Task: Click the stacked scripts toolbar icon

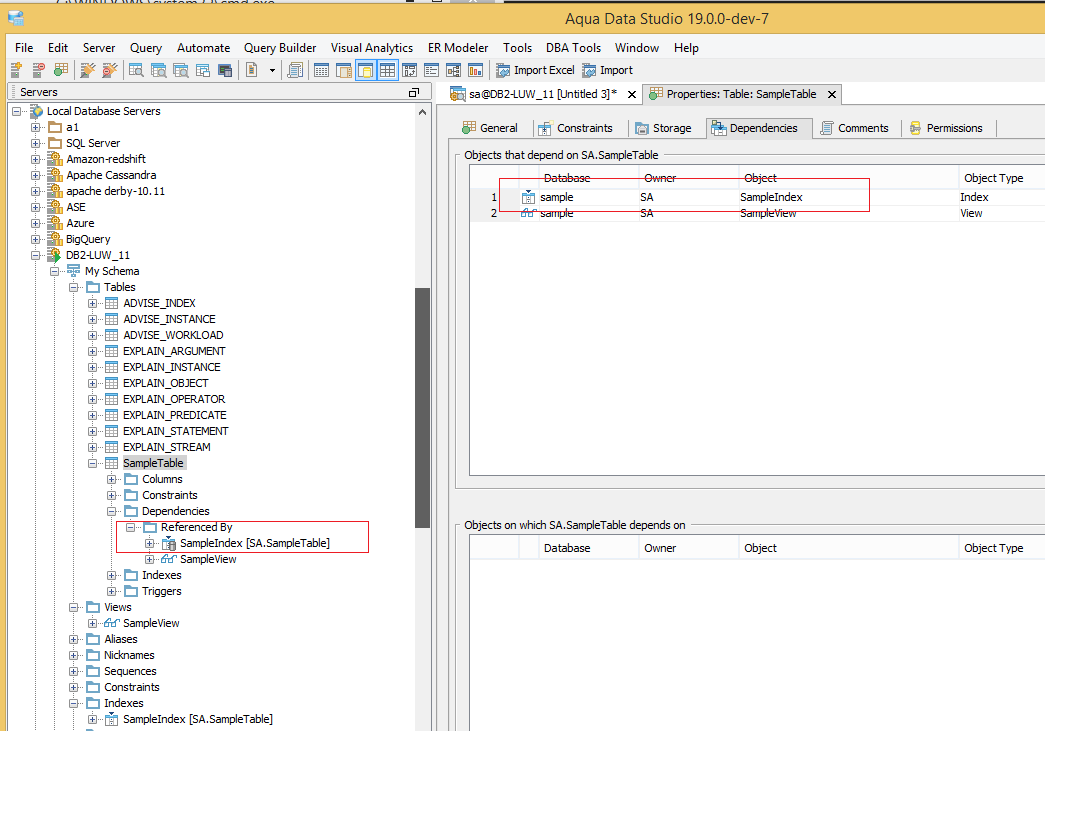Action: (x=295, y=70)
